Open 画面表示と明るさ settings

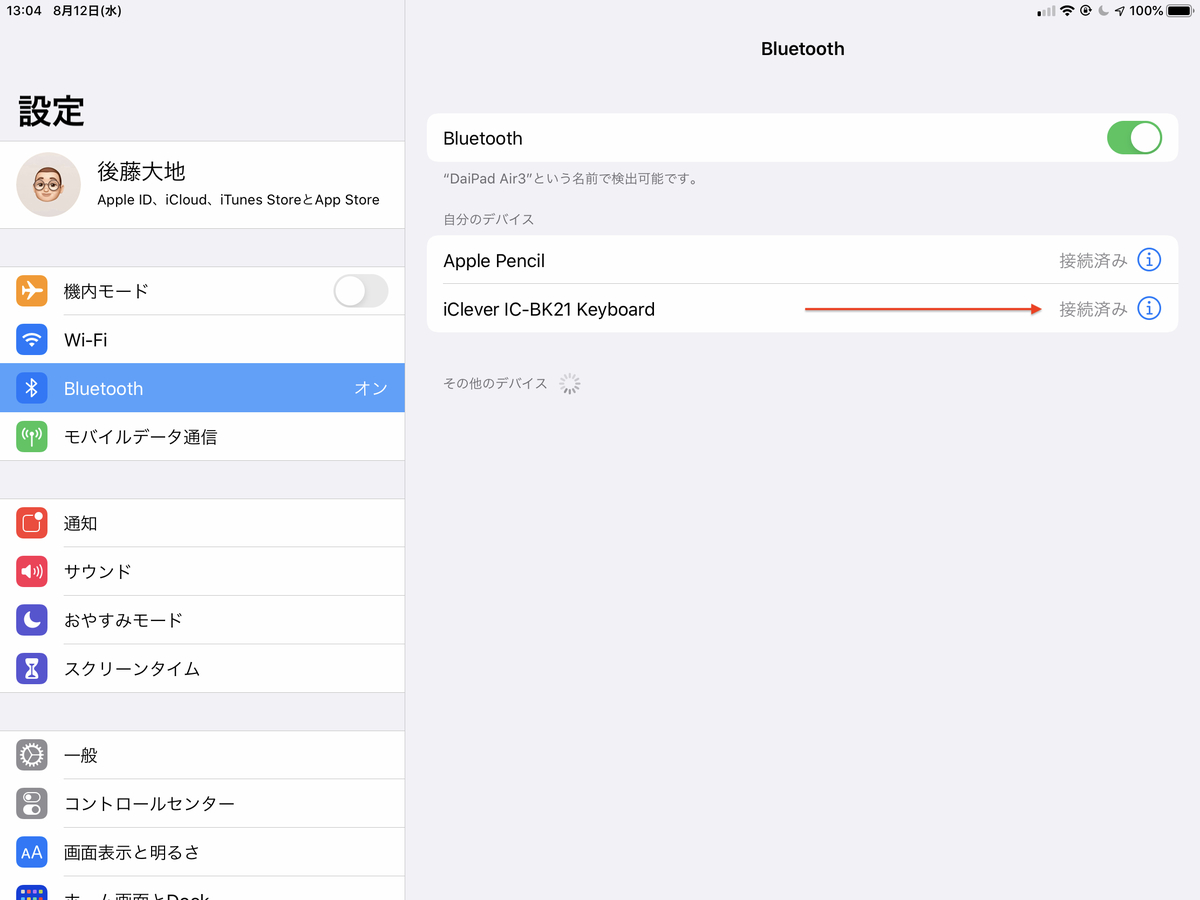pos(202,852)
